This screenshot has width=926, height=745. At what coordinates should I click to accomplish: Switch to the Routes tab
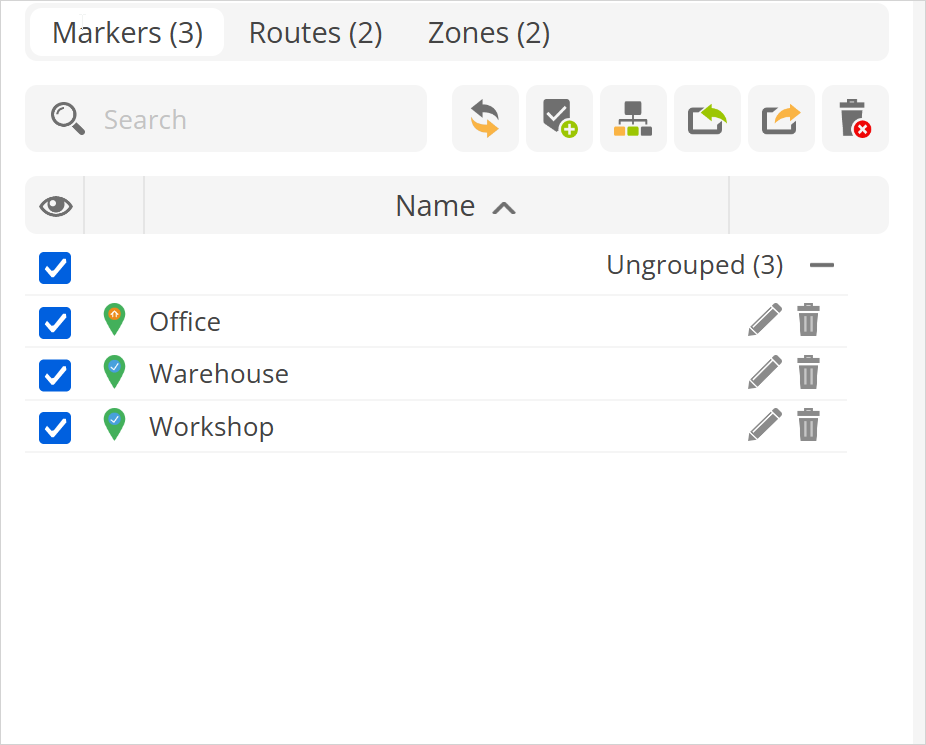pos(315,33)
